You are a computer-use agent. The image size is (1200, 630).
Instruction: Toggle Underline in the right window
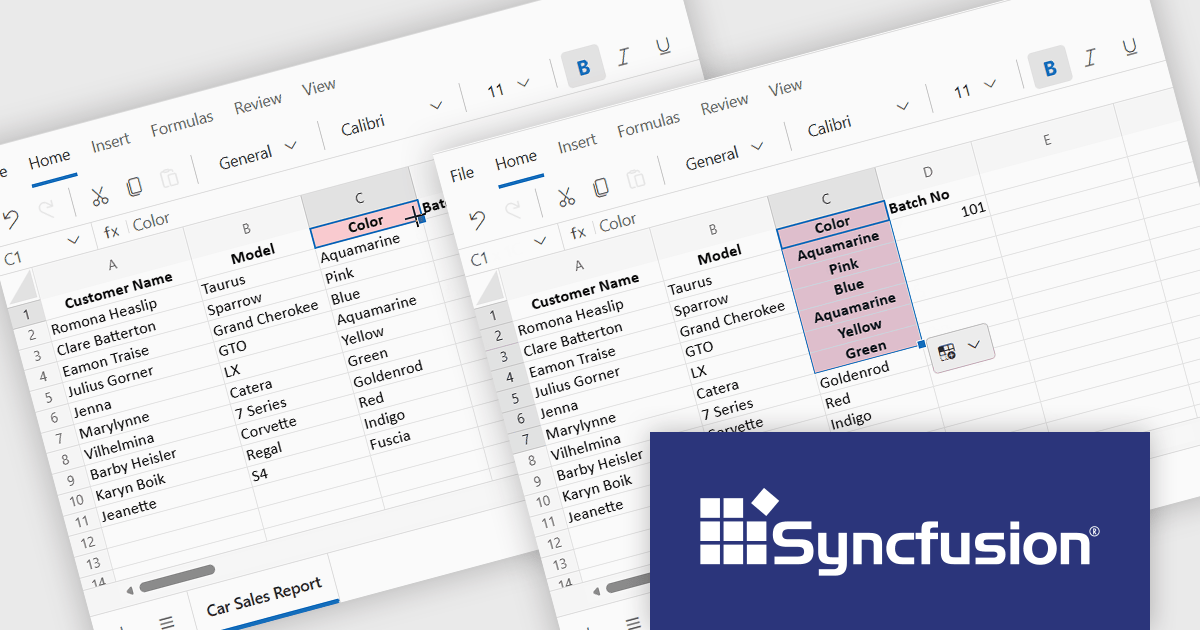coord(1130,47)
